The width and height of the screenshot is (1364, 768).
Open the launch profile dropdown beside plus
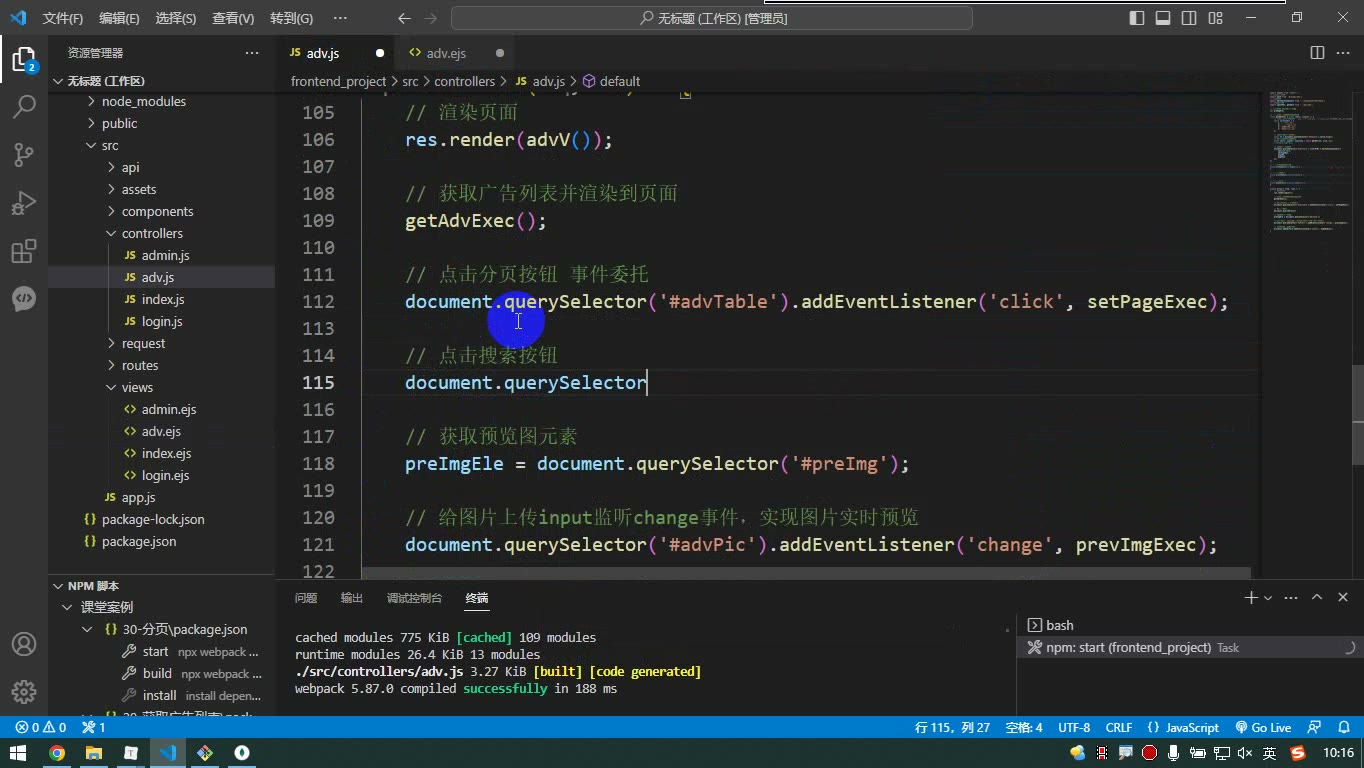coord(1268,598)
